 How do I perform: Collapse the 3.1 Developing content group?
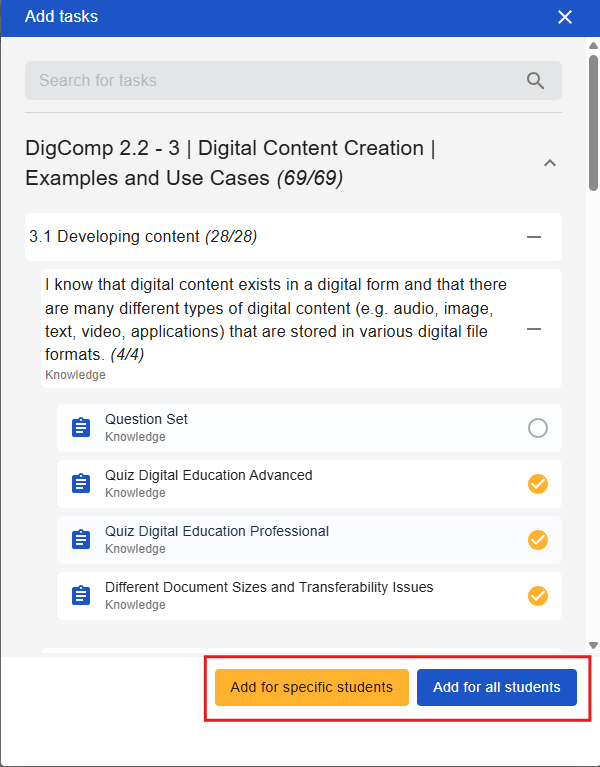pos(534,237)
